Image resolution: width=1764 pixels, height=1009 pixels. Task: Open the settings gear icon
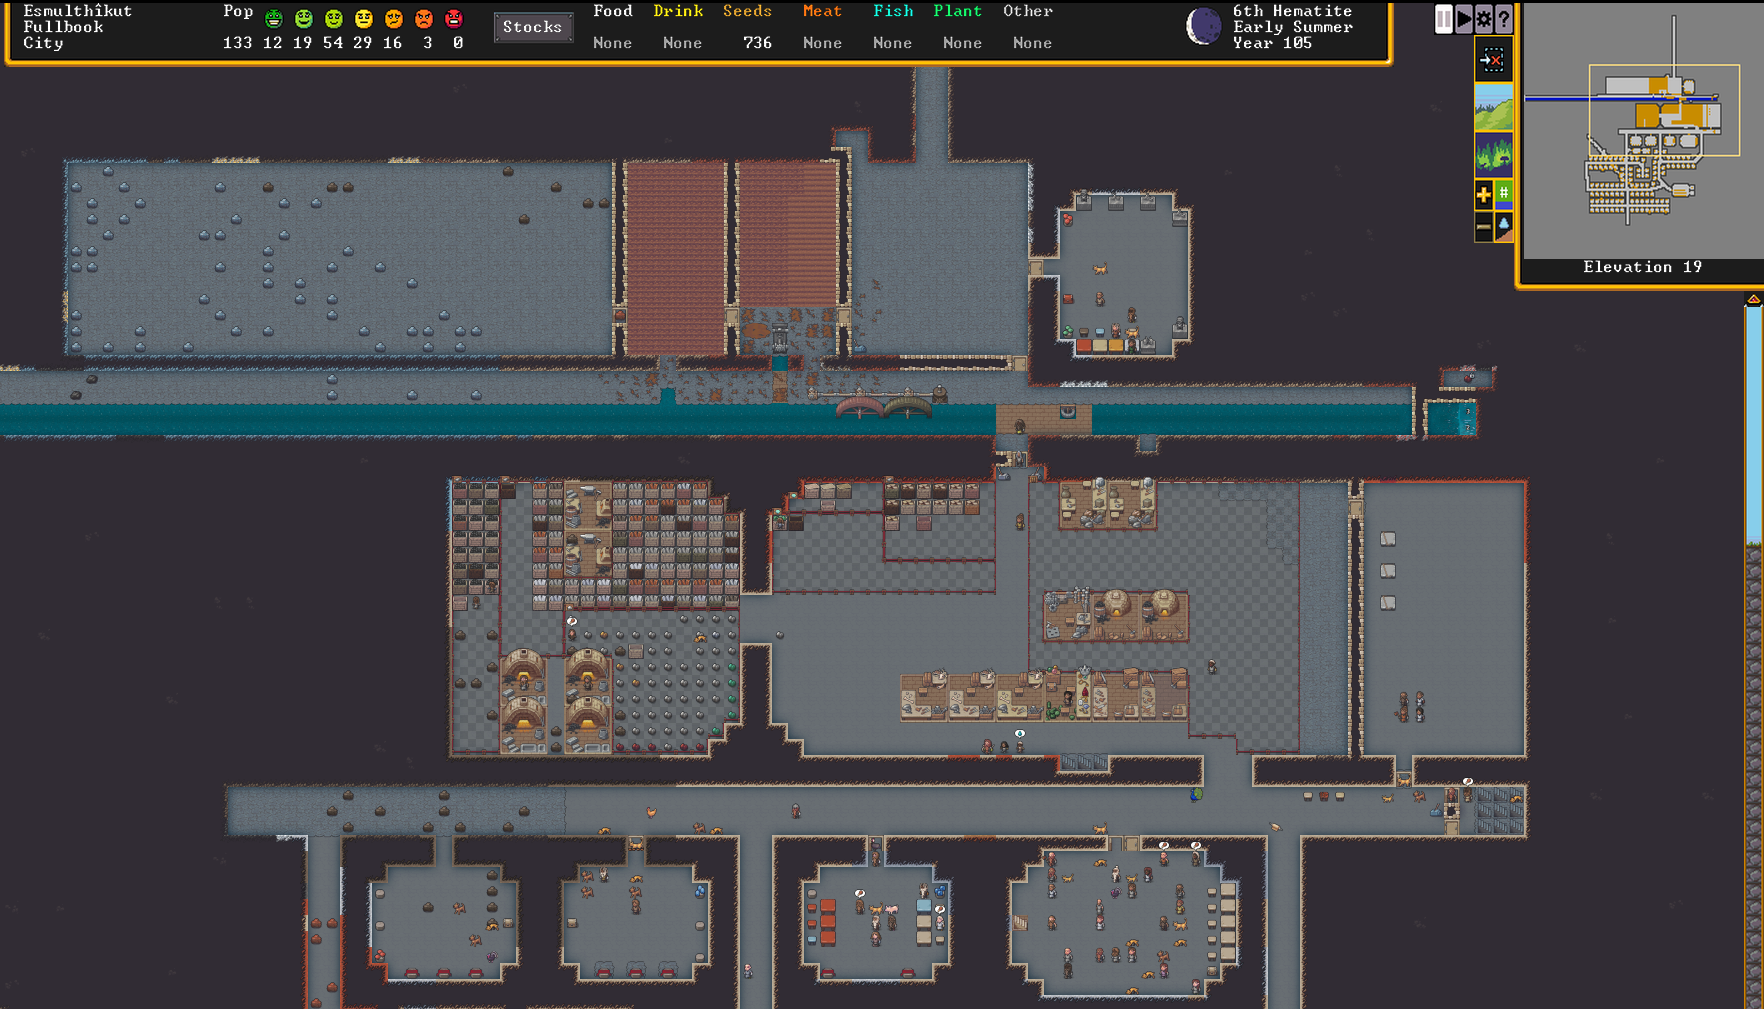coord(1484,19)
